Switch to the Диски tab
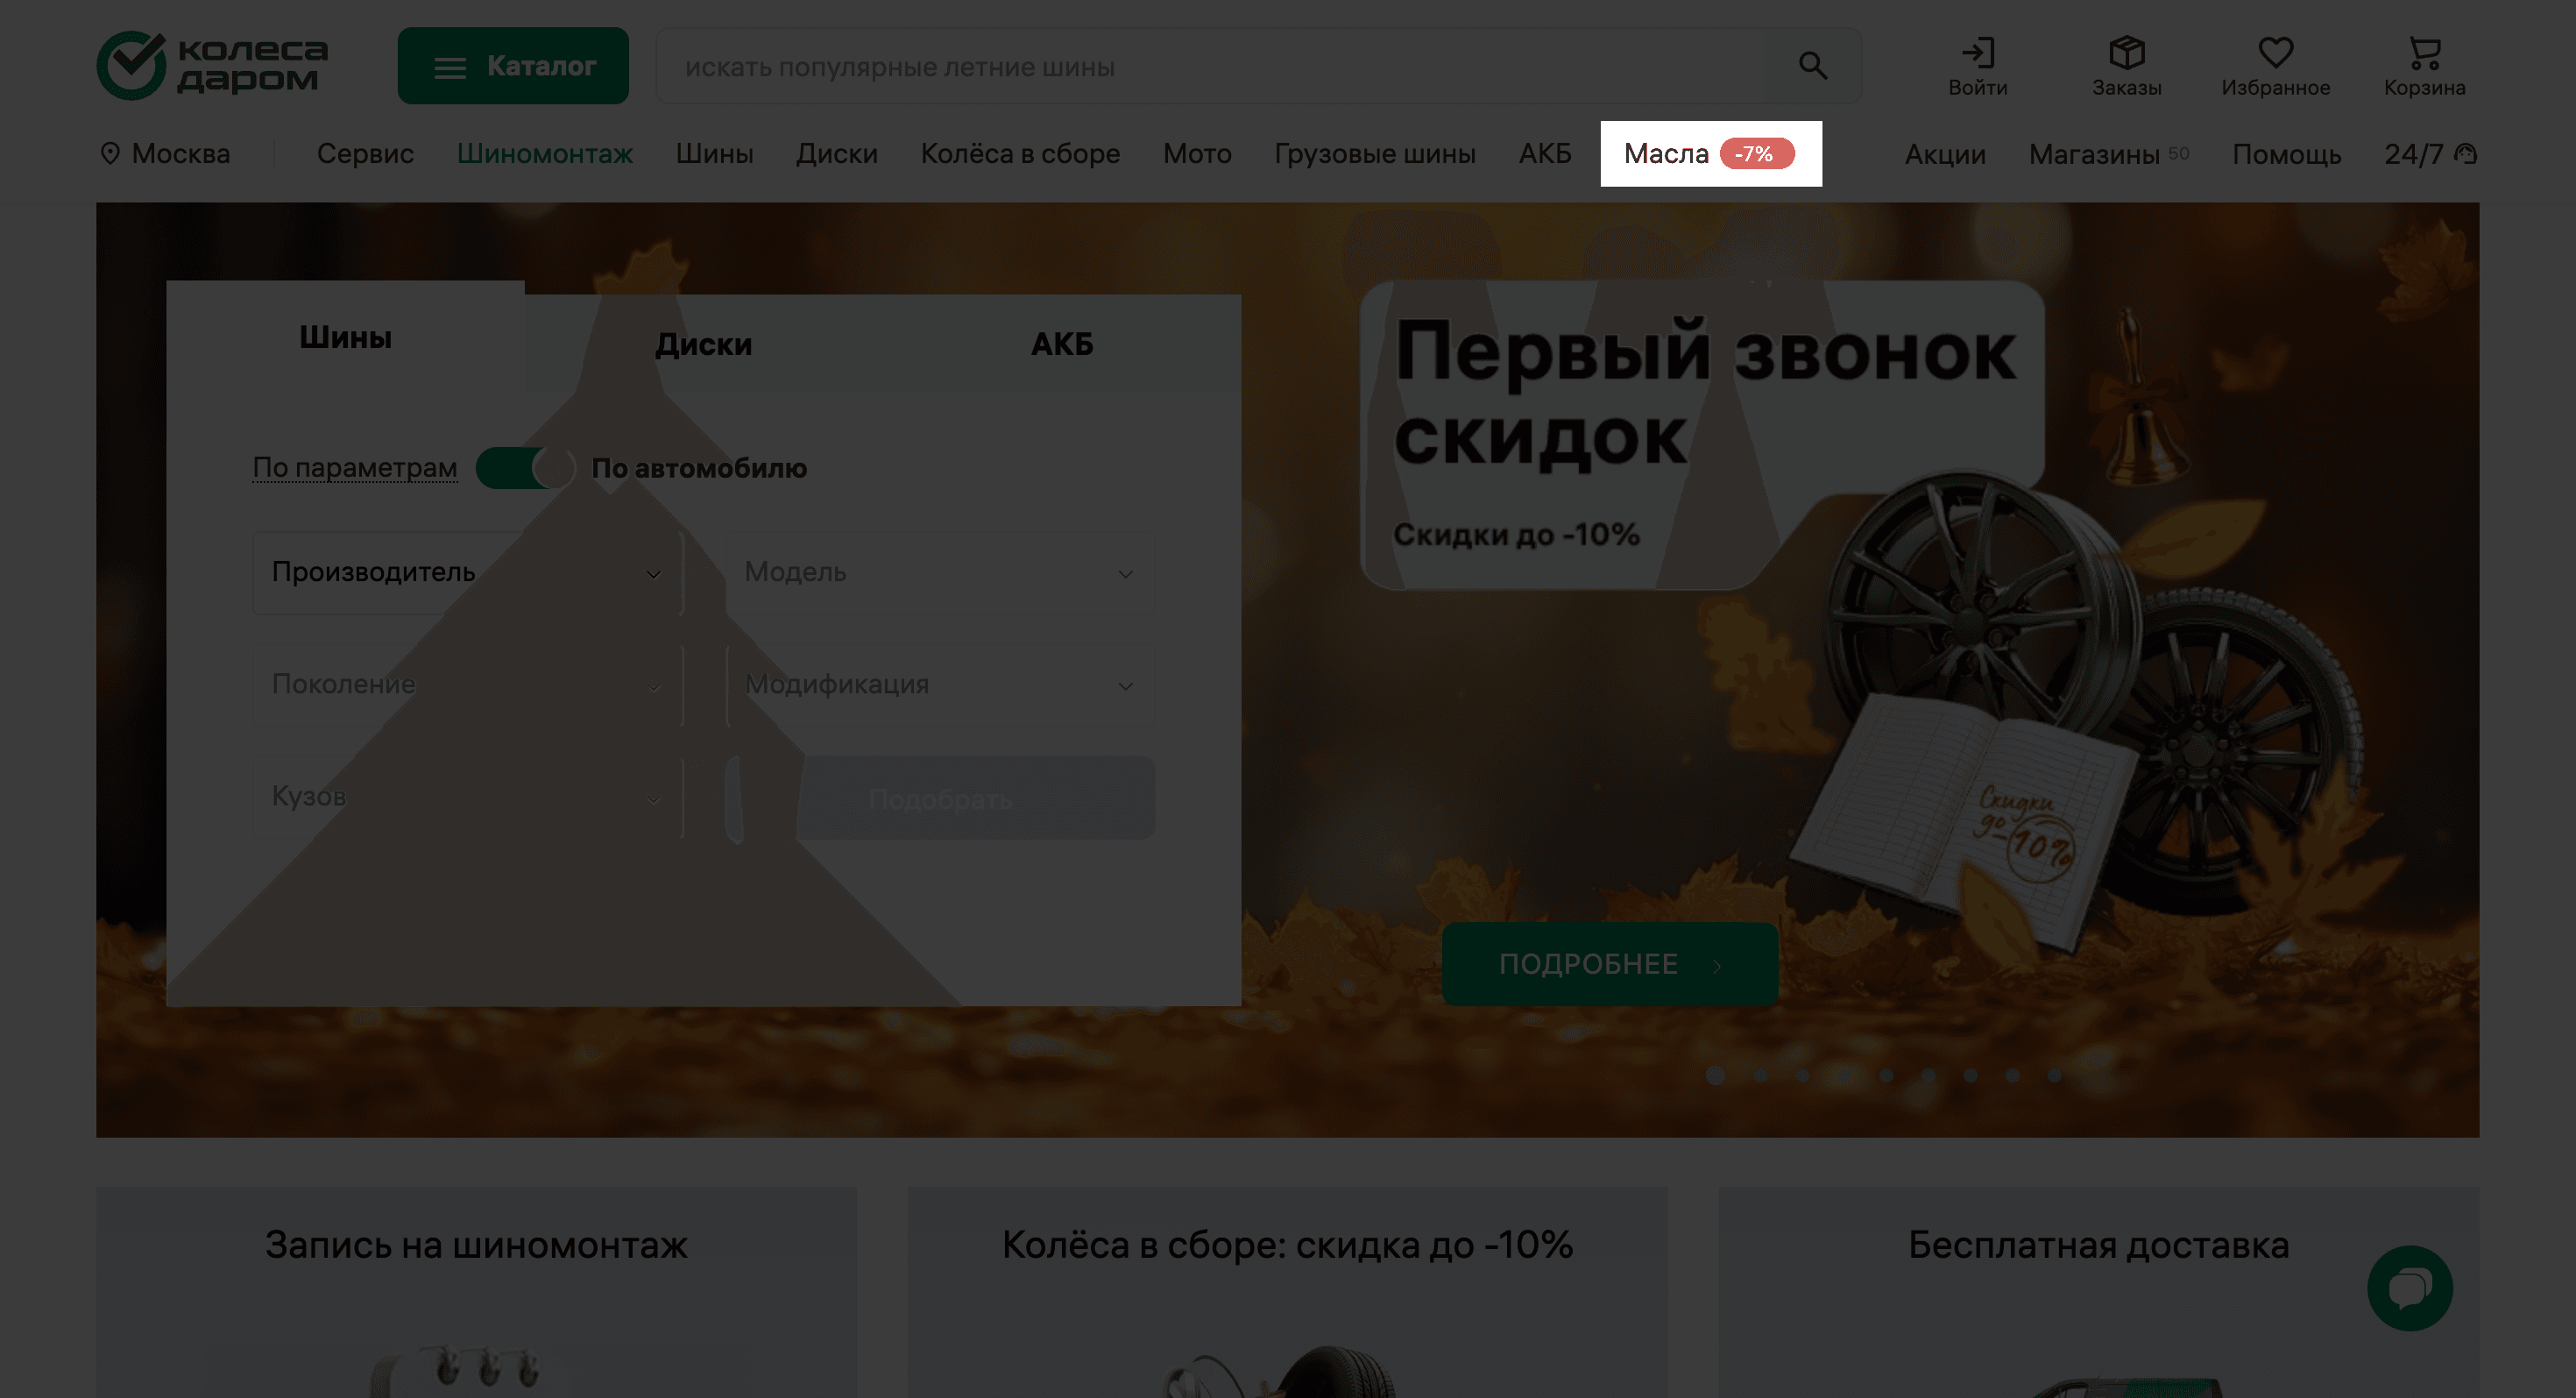Viewport: 2576px width, 1398px height. [703, 344]
